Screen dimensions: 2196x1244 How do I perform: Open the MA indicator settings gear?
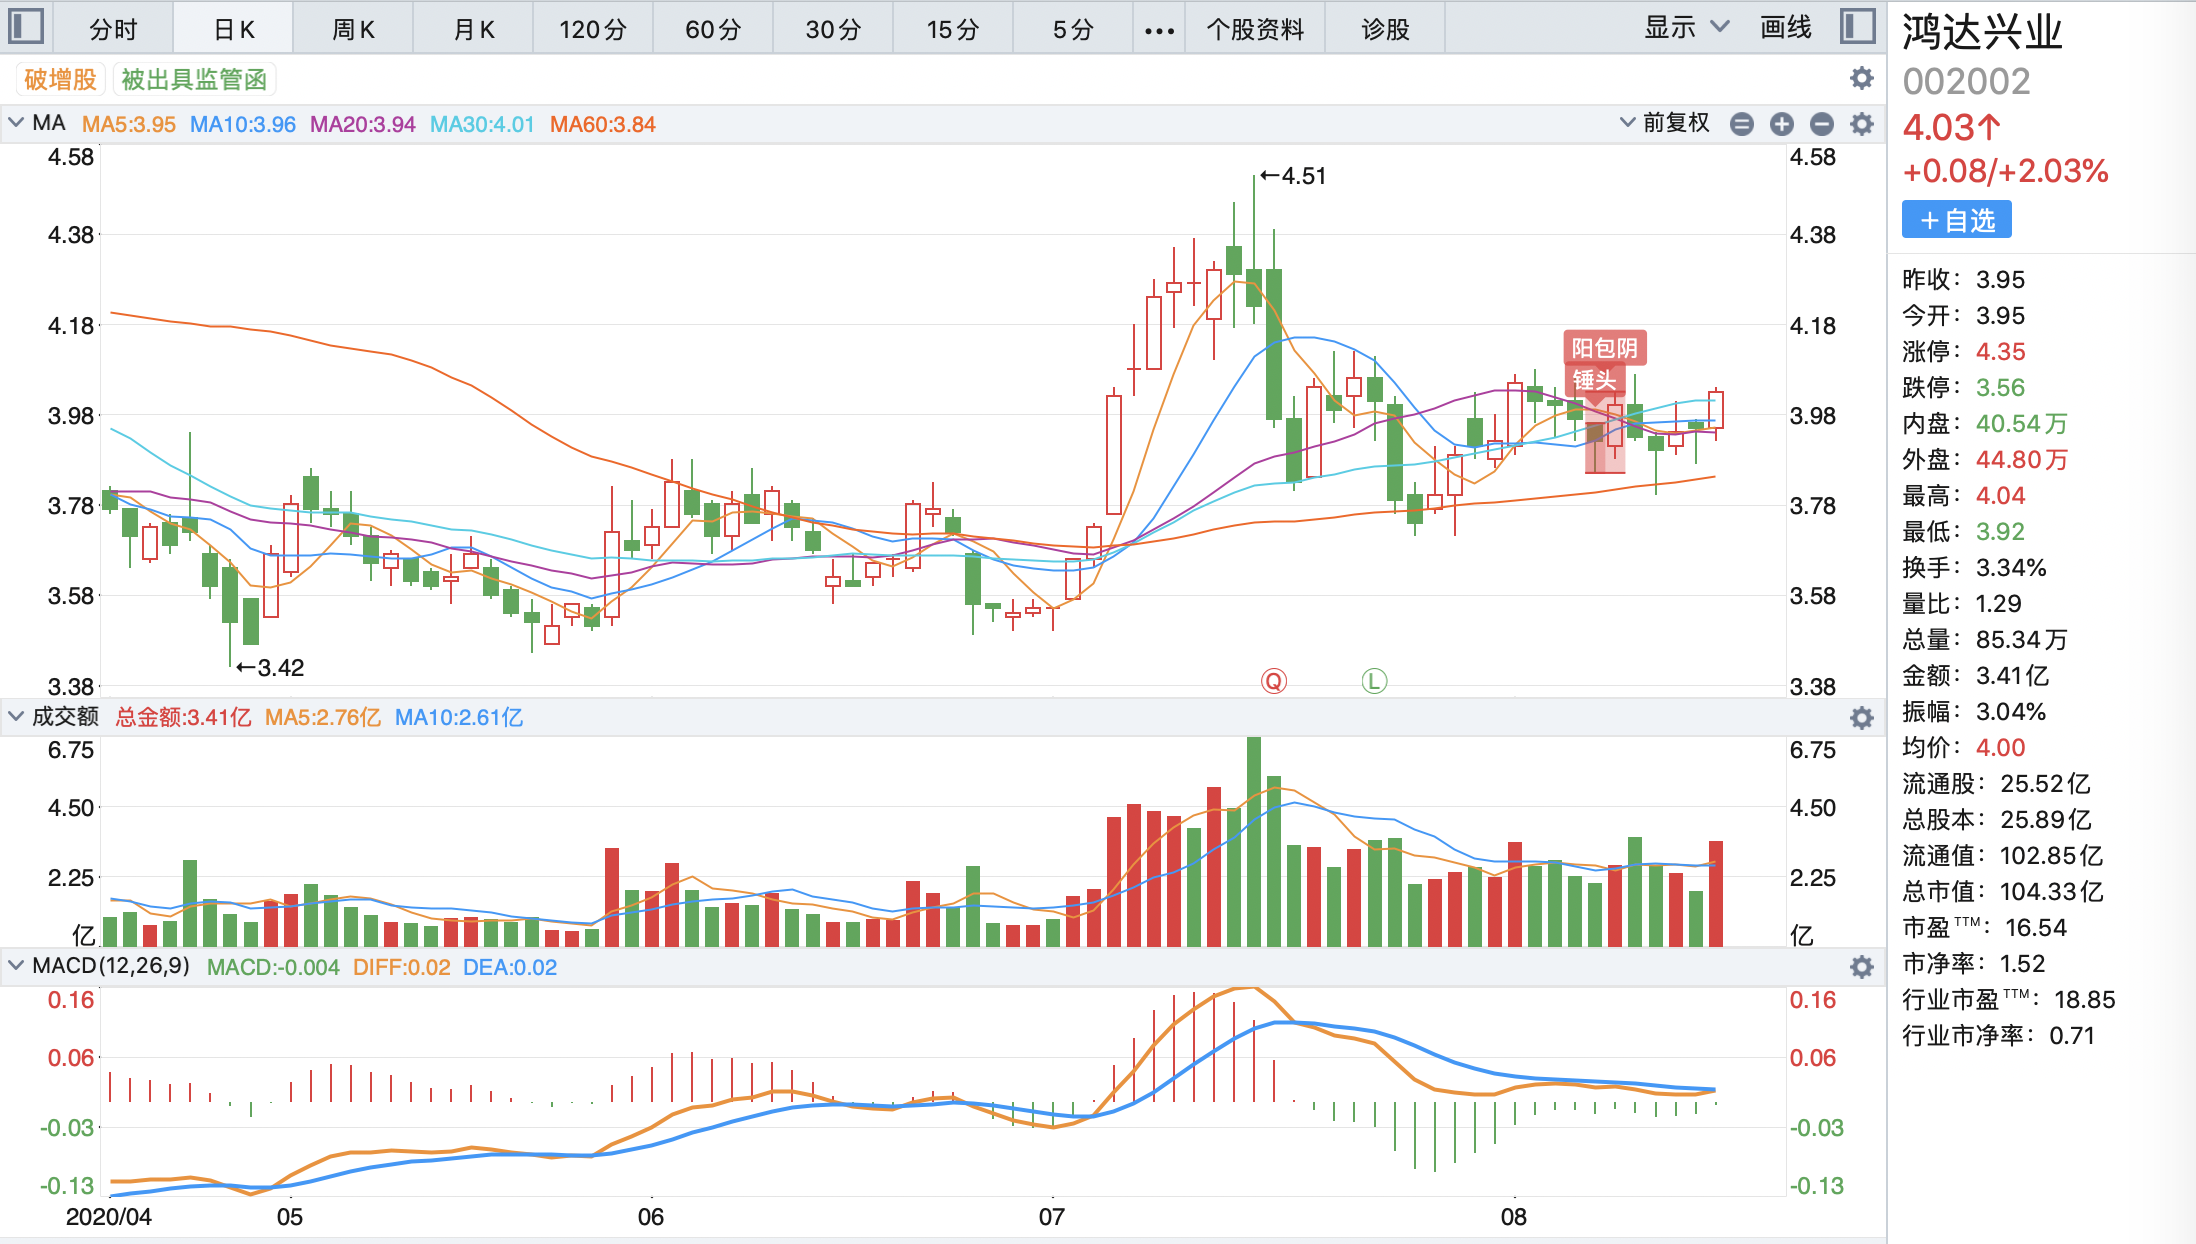(x=1862, y=124)
